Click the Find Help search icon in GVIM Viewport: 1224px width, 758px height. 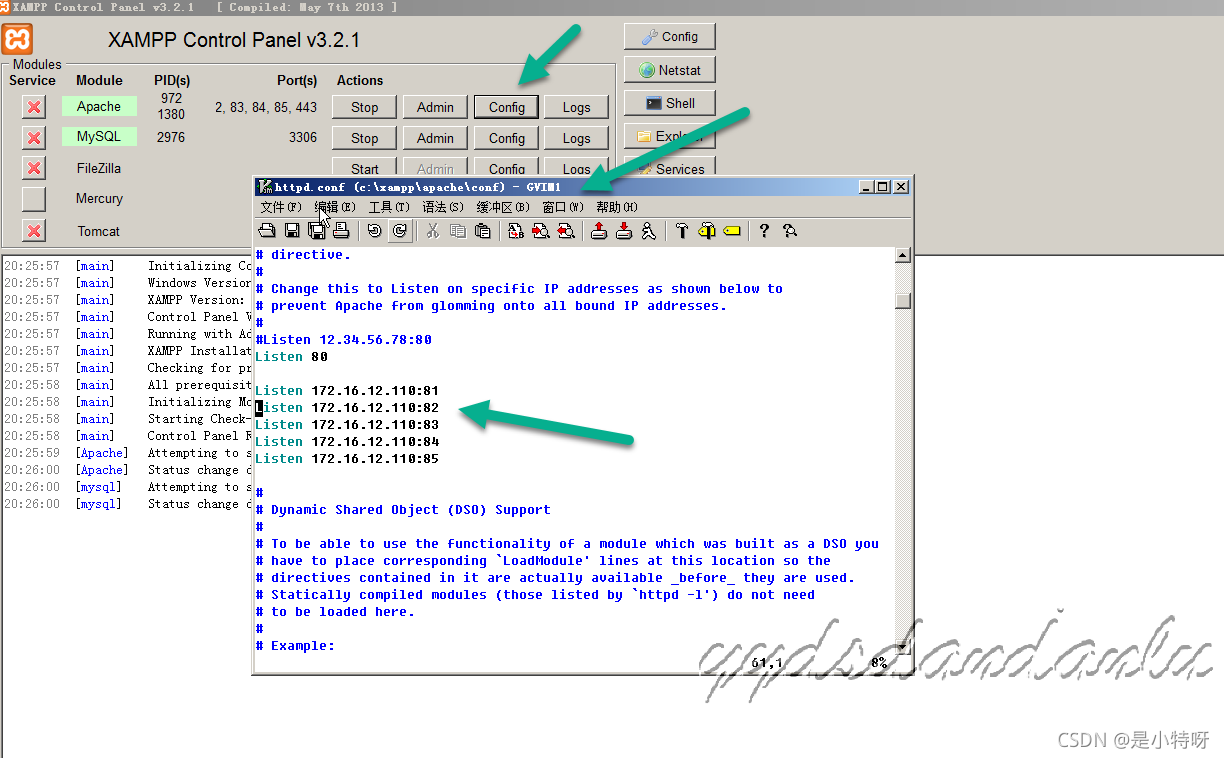pos(790,231)
